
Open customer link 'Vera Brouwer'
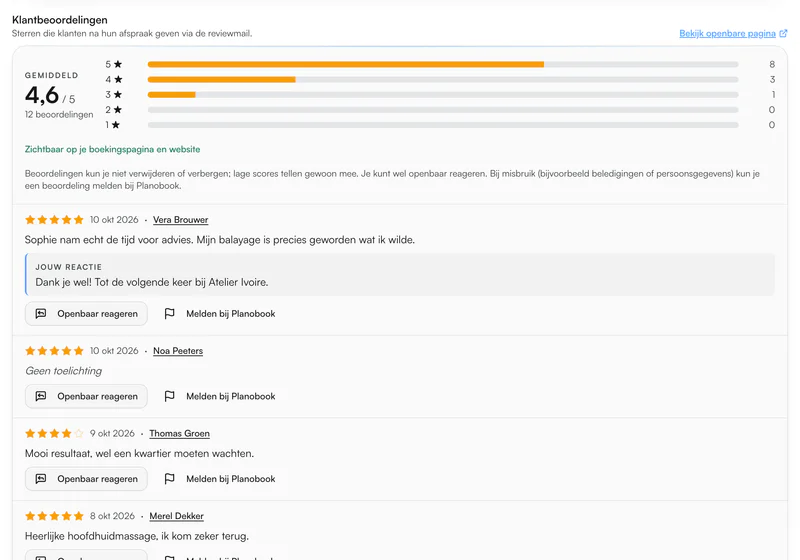(181, 220)
